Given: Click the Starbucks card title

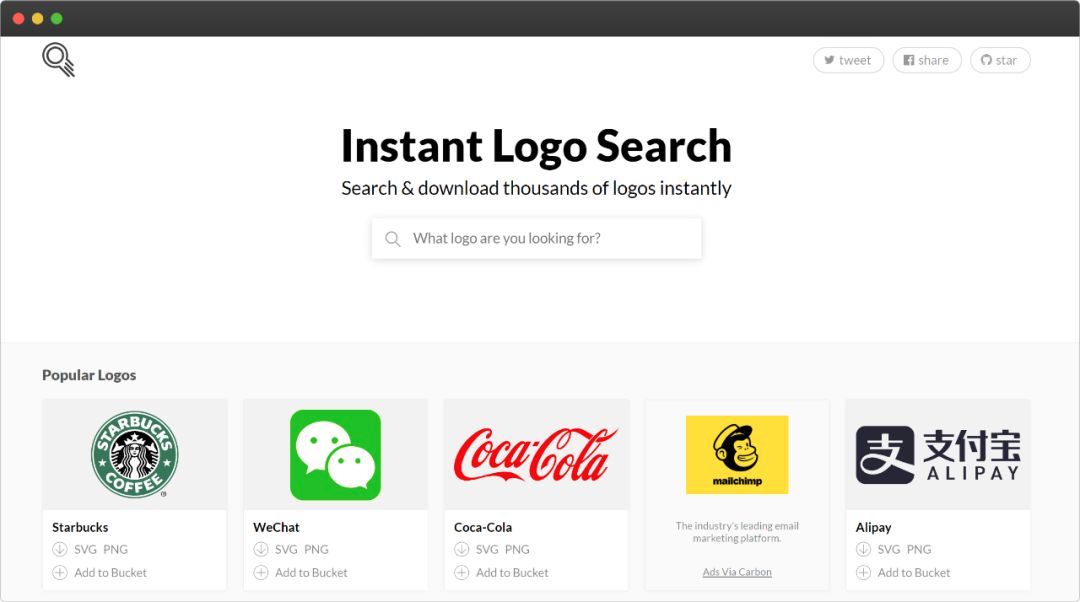Looking at the screenshot, I should point(80,527).
